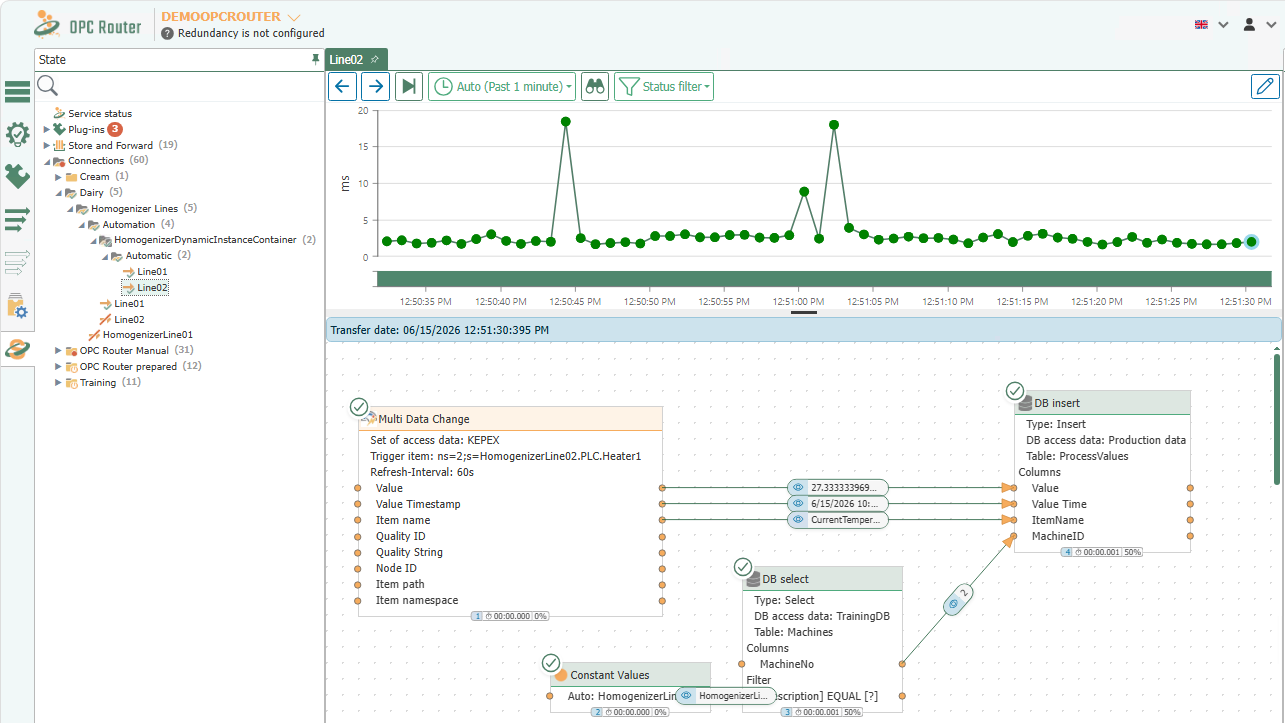Click the Multi Data Change block title
This screenshot has width=1285, height=723.
423,419
